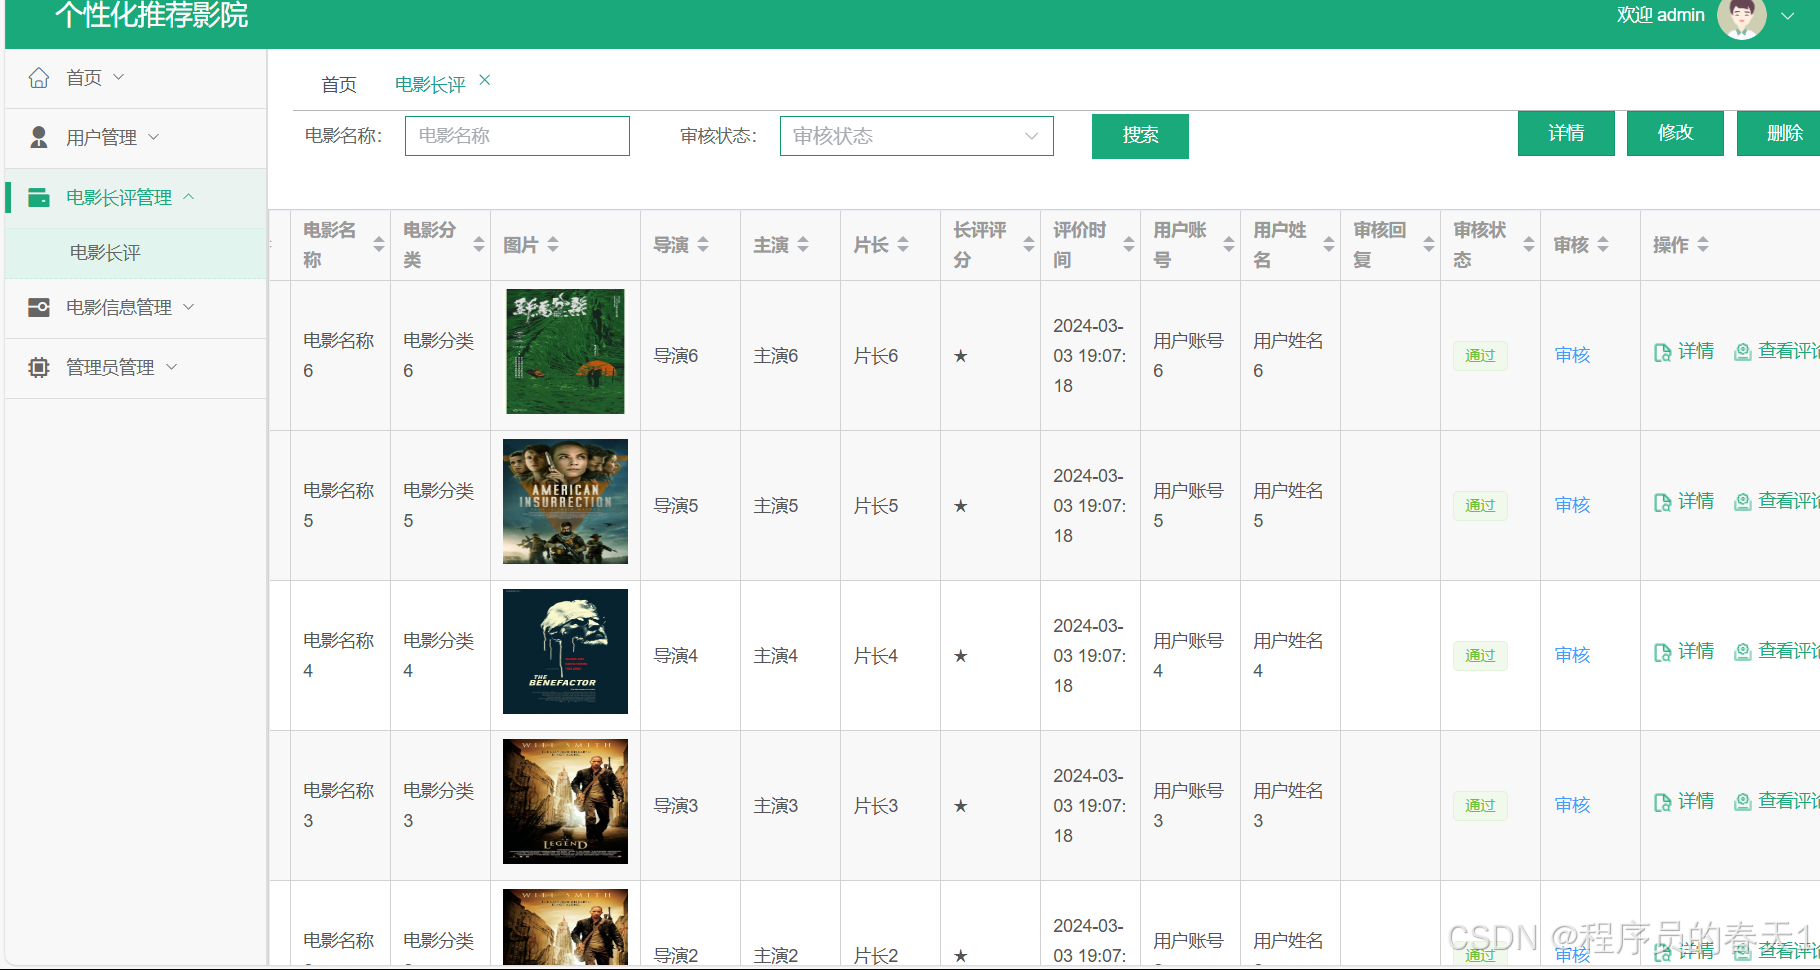This screenshot has height=970, width=1820.
Task: Select 电影长评 submenu item
Action: (x=136, y=253)
